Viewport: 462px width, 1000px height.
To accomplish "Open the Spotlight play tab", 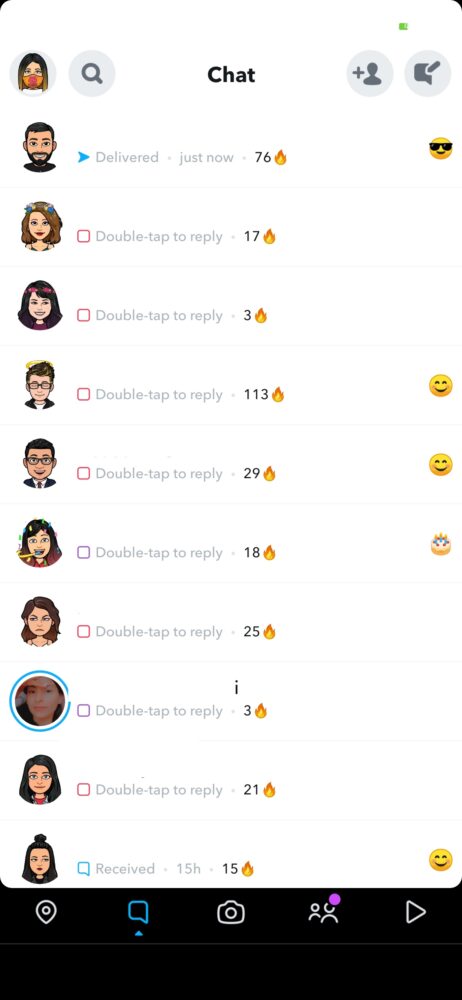I will tap(415, 913).
